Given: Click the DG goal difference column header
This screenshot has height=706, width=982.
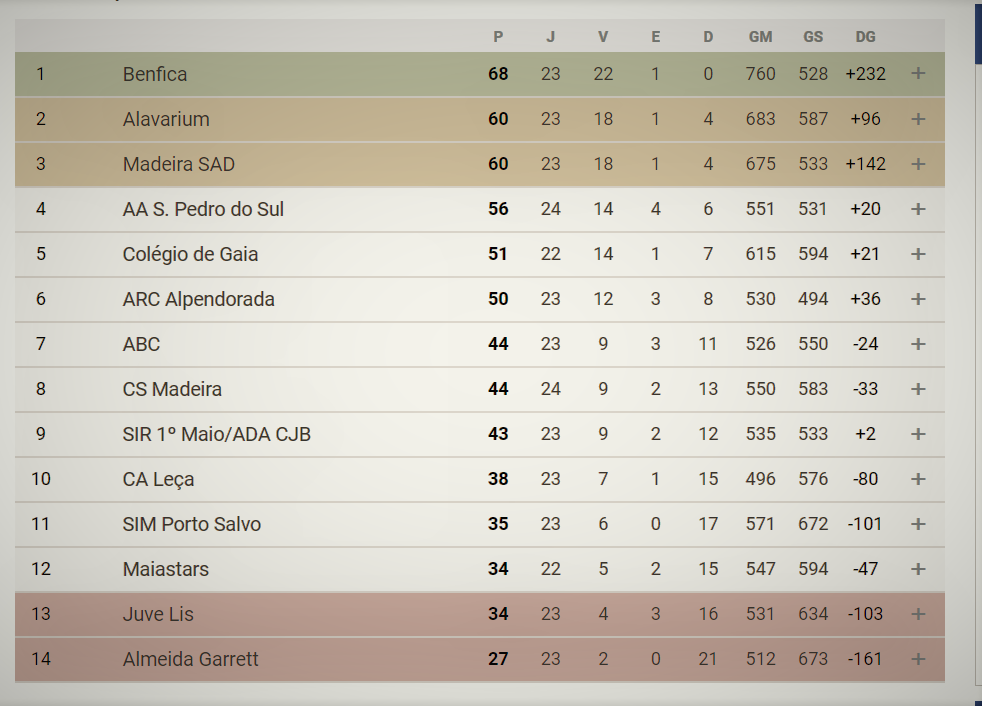Looking at the screenshot, I should [x=865, y=37].
